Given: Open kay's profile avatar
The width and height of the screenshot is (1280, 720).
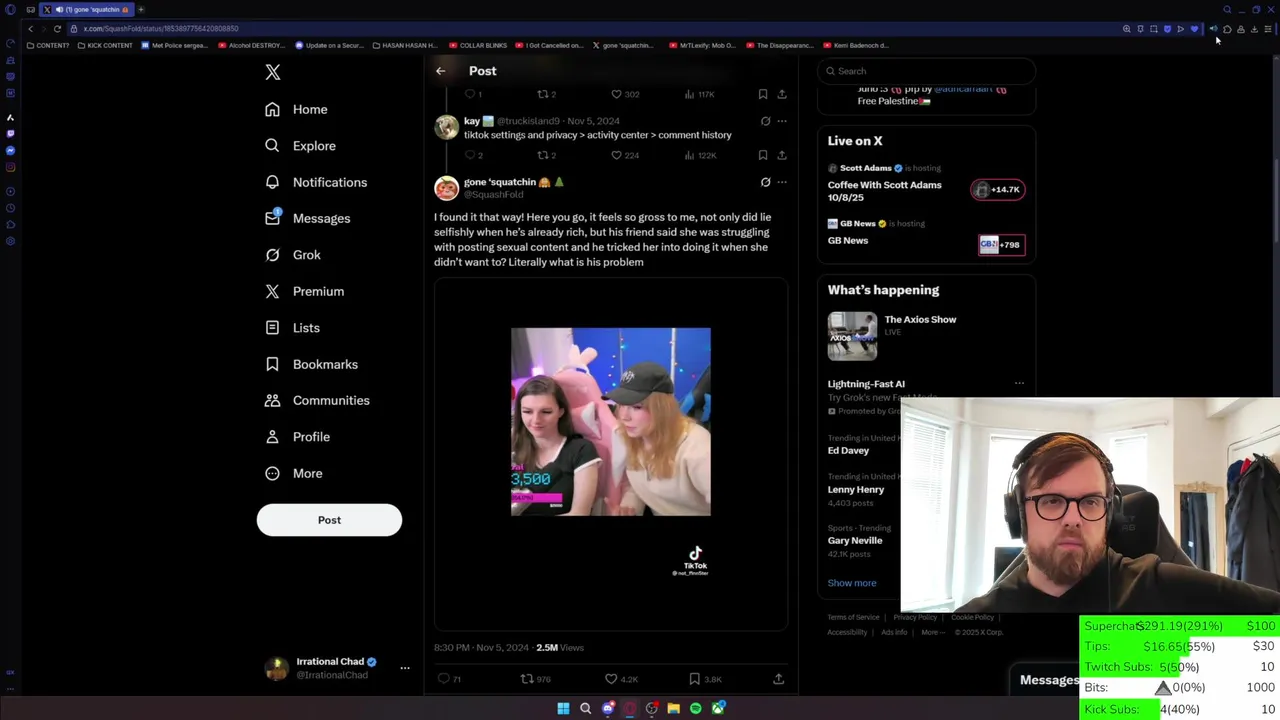Looking at the screenshot, I should coord(446,127).
